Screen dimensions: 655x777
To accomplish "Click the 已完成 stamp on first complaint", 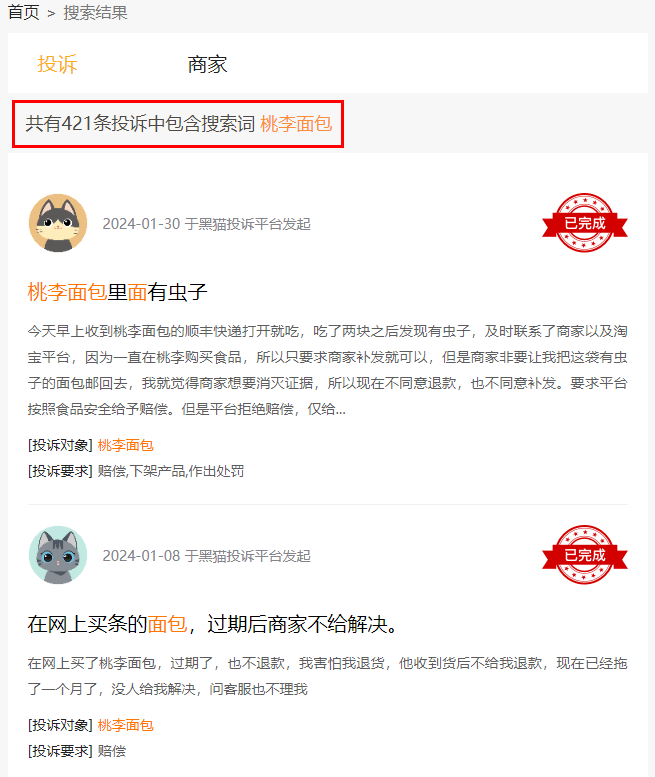I will pyautogui.click(x=585, y=223).
